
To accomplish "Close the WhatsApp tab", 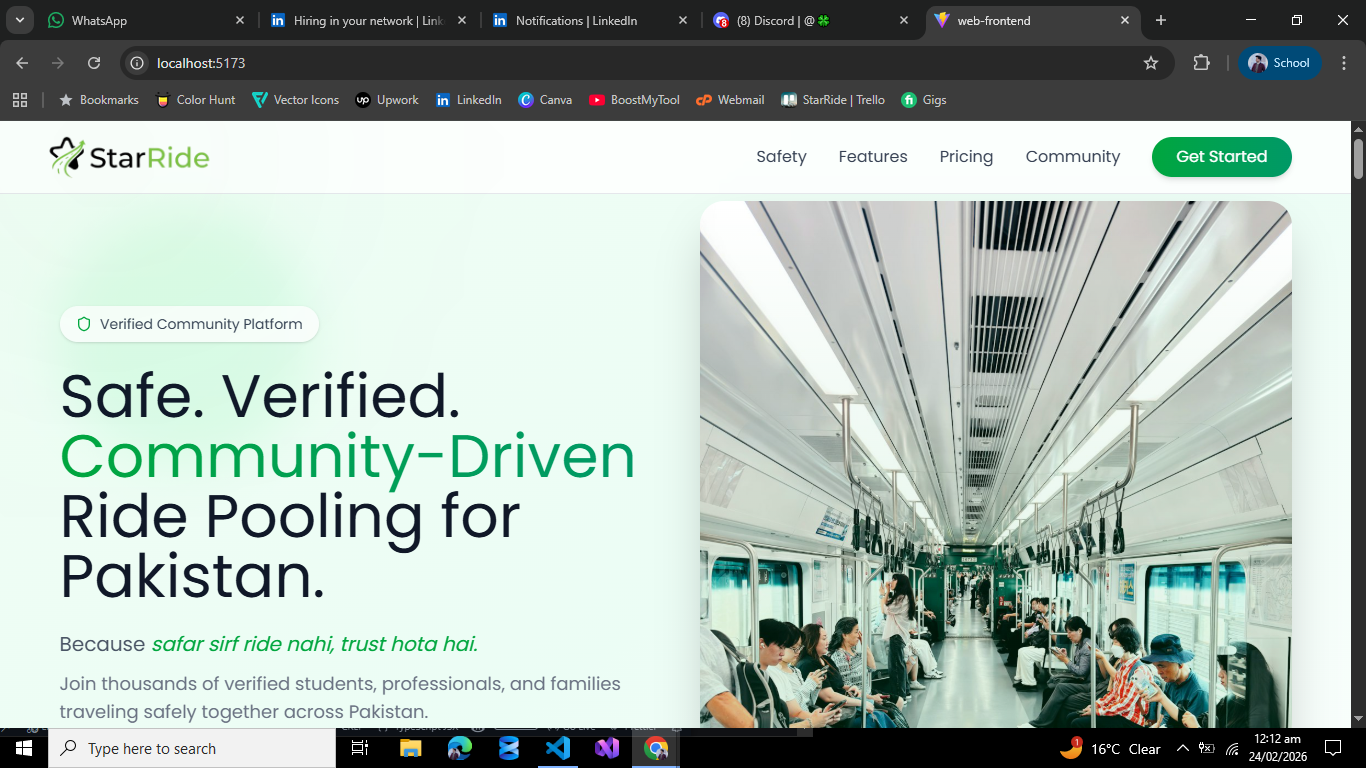I will [240, 20].
